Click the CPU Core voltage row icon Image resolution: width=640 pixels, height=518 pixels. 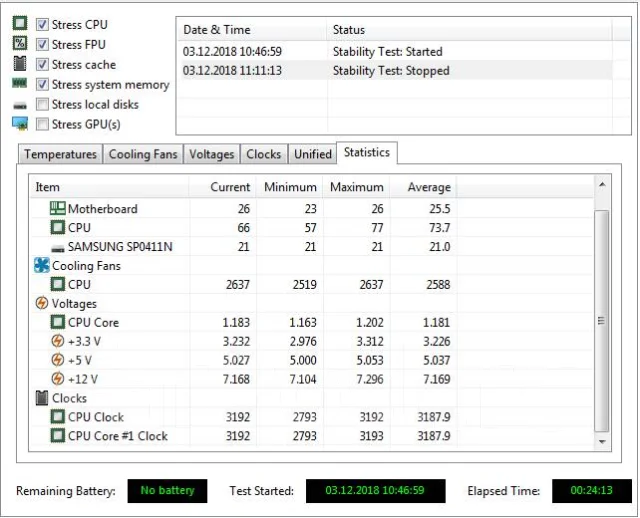click(58, 322)
